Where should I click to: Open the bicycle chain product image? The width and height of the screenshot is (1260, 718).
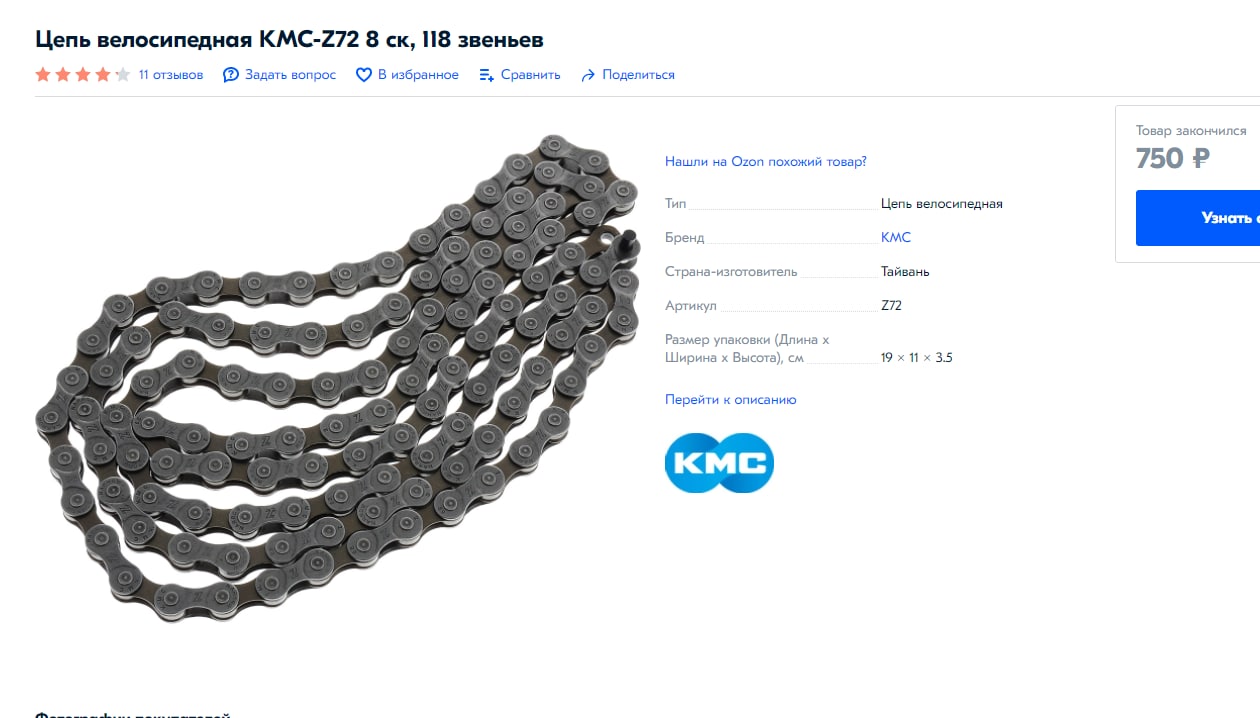point(338,378)
